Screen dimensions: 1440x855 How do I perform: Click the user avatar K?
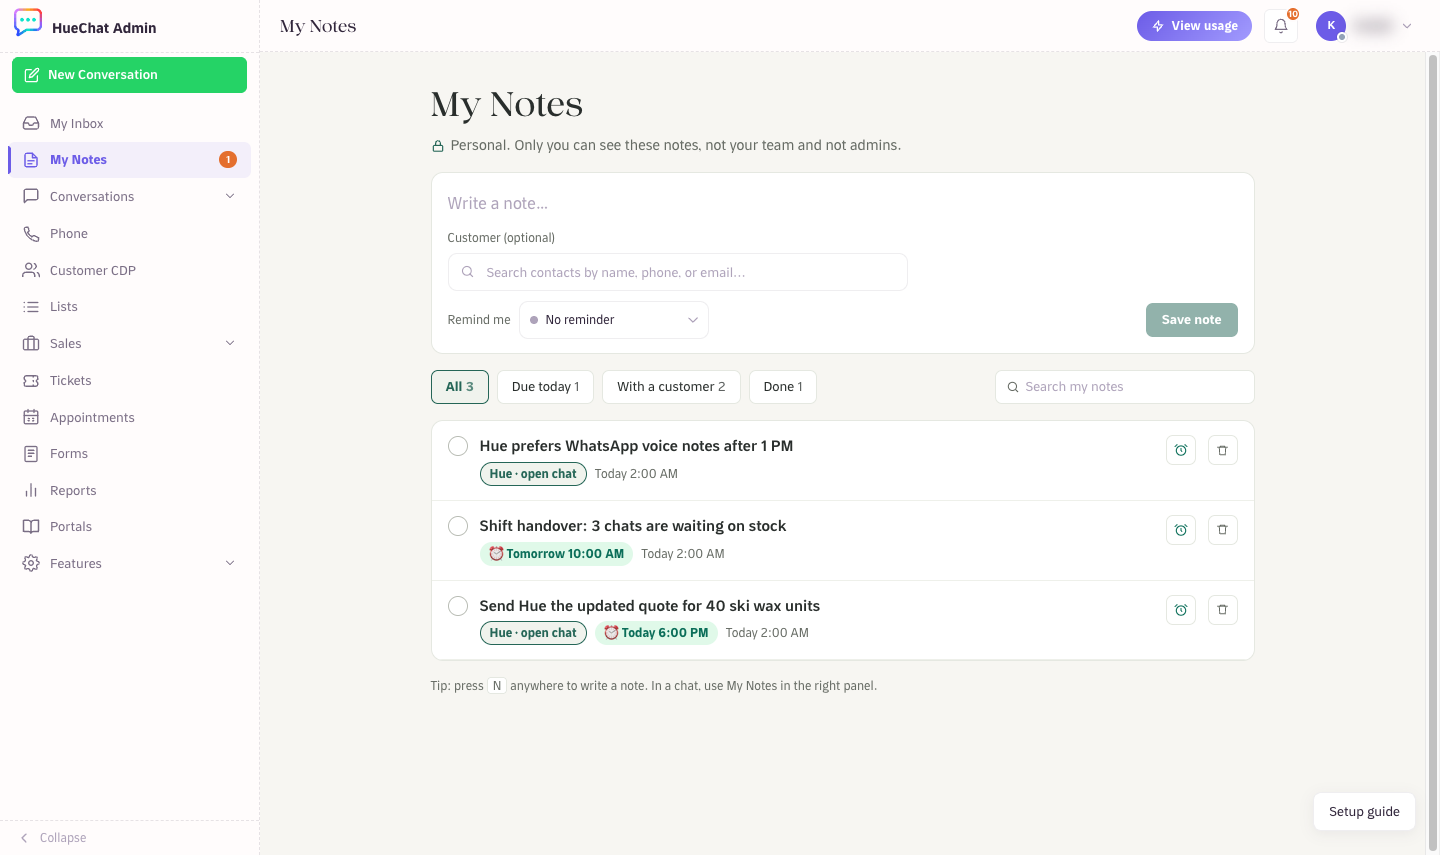[x=1331, y=26]
